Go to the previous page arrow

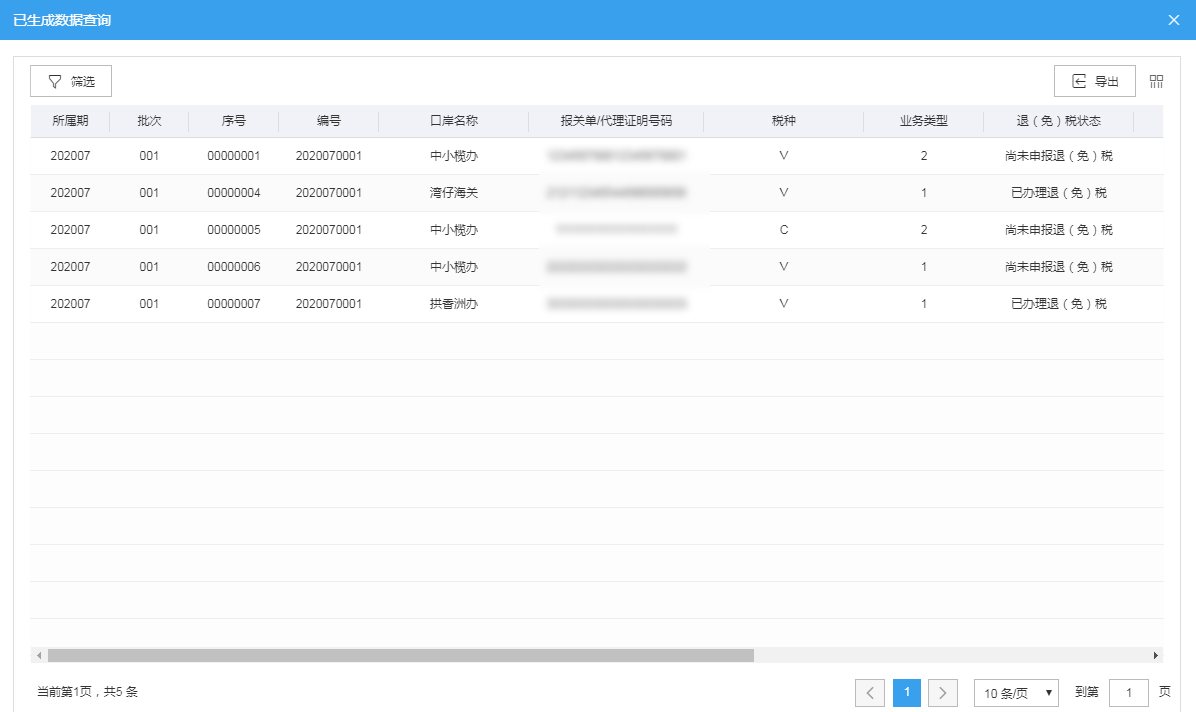pyautogui.click(x=870, y=692)
